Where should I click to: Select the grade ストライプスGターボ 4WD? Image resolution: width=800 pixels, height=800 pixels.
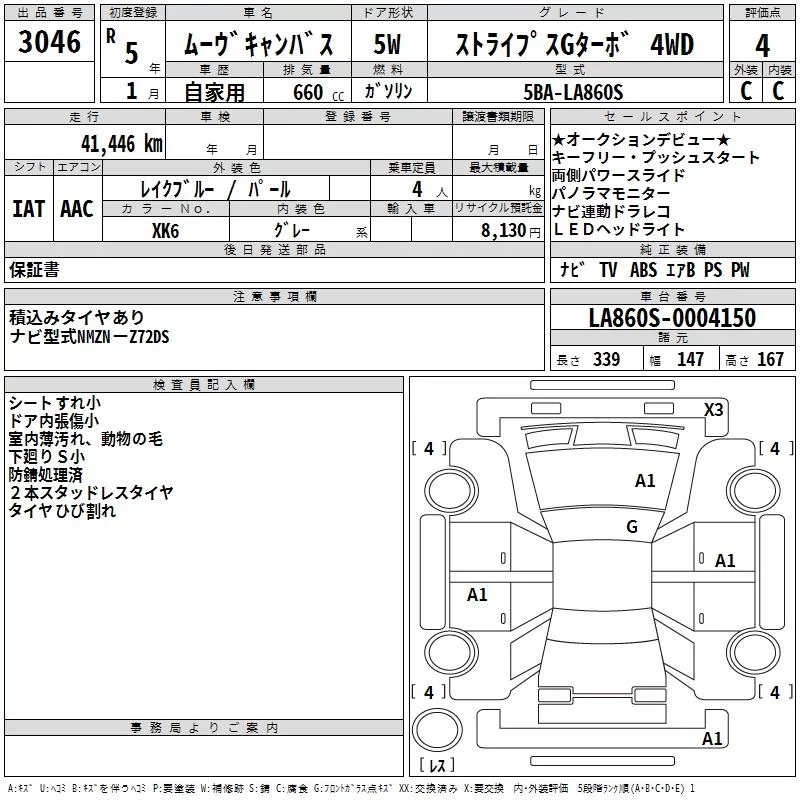point(574,44)
